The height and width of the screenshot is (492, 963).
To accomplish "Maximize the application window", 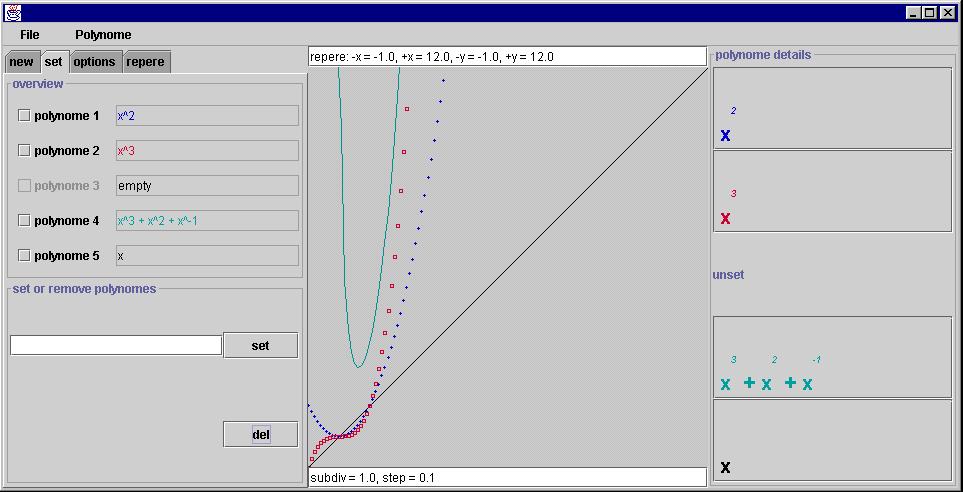I will click(x=929, y=13).
